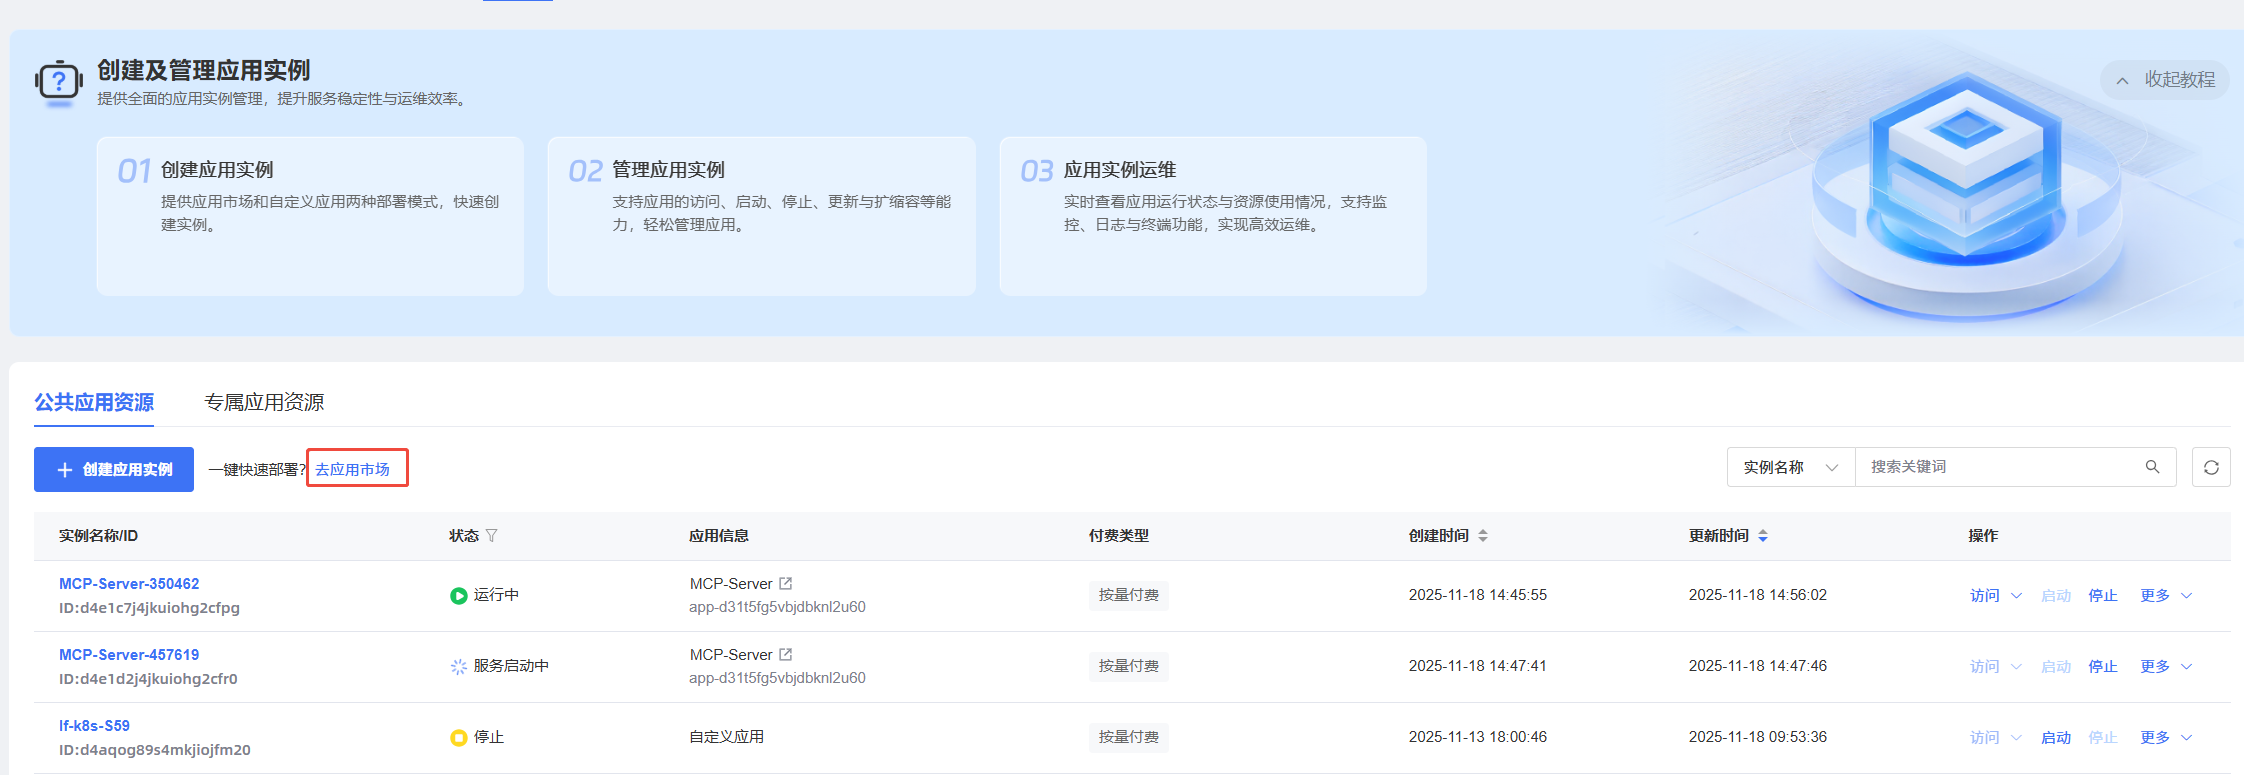Select the 公共应用资源 tab
2244x775 pixels.
coord(94,402)
